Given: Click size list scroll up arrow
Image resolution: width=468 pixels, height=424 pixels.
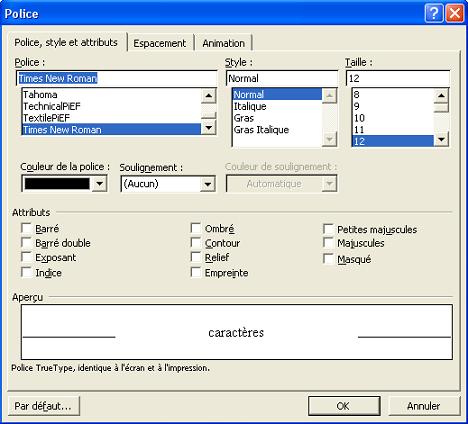Looking at the screenshot, I should coord(441,96).
